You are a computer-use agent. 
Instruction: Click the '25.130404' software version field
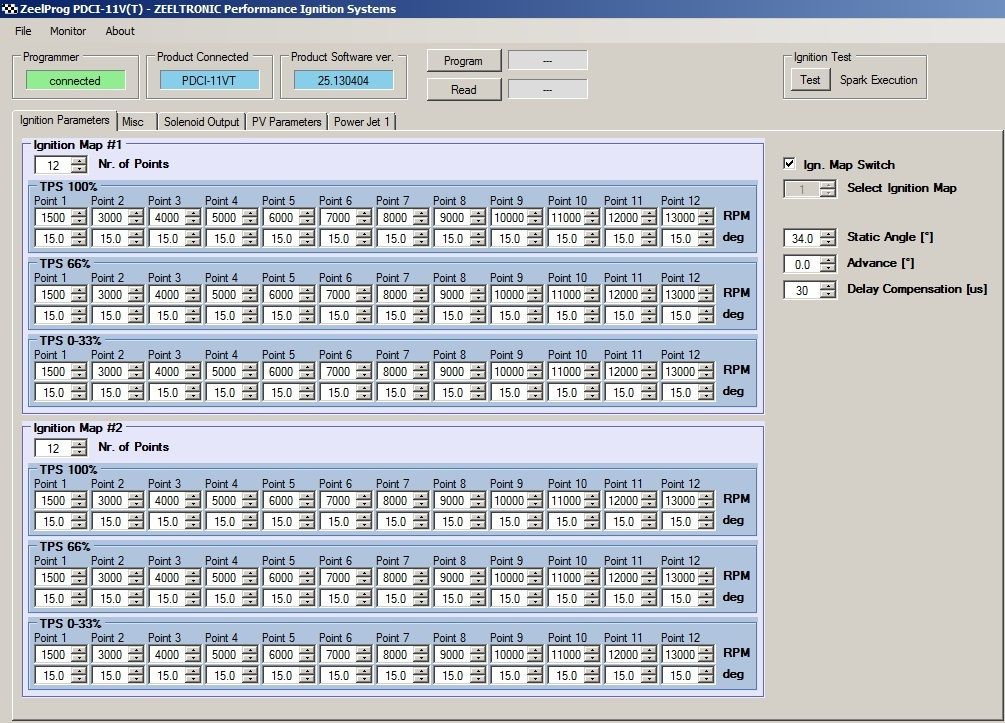click(x=343, y=81)
